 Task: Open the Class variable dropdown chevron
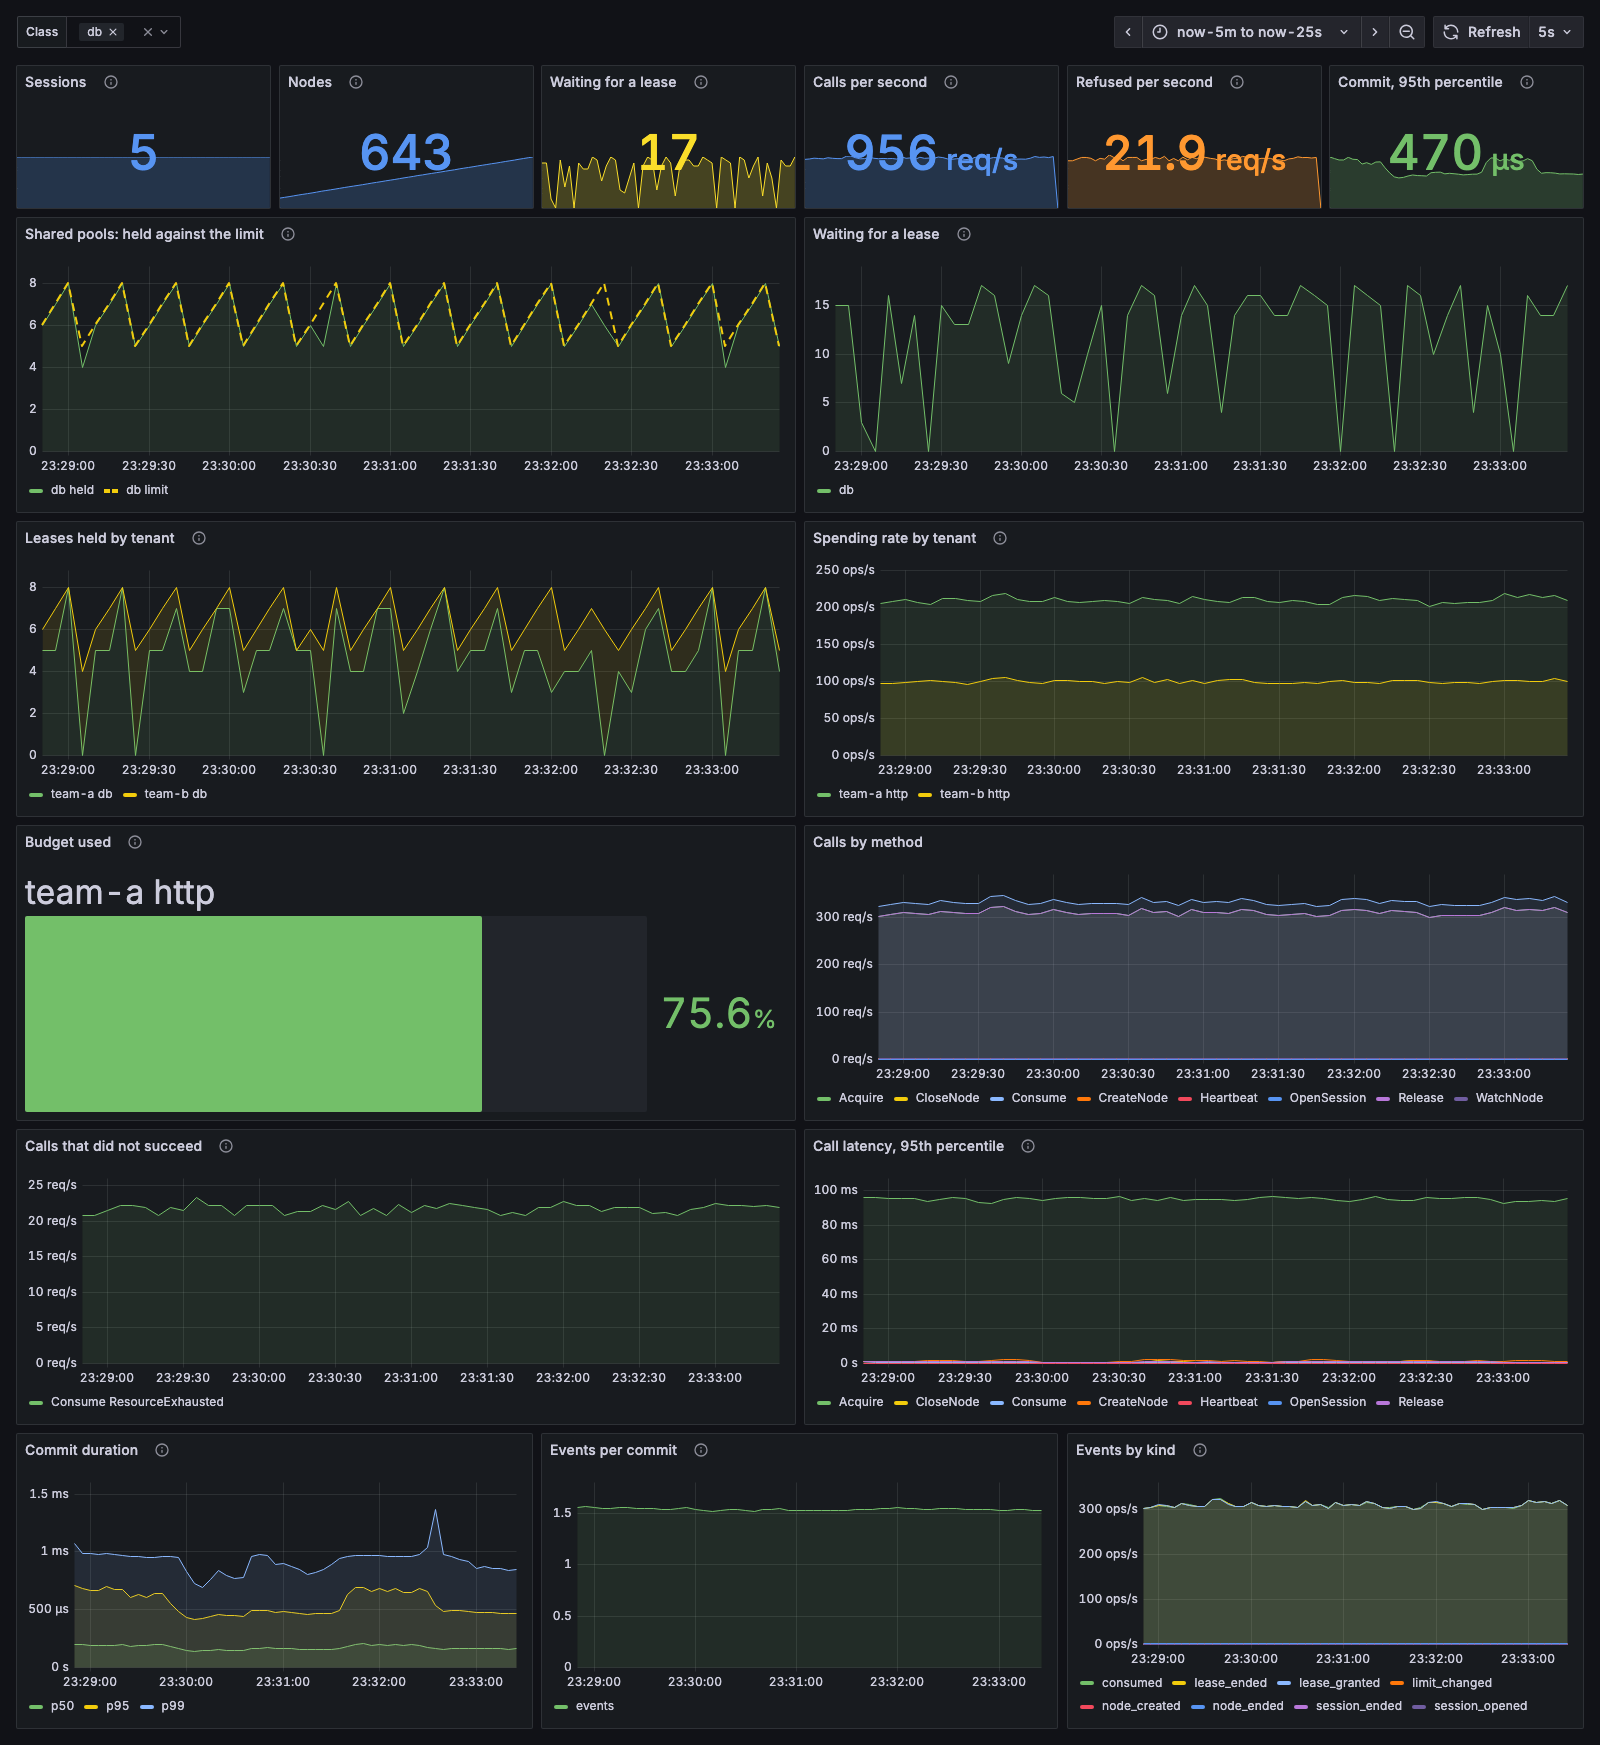point(165,32)
